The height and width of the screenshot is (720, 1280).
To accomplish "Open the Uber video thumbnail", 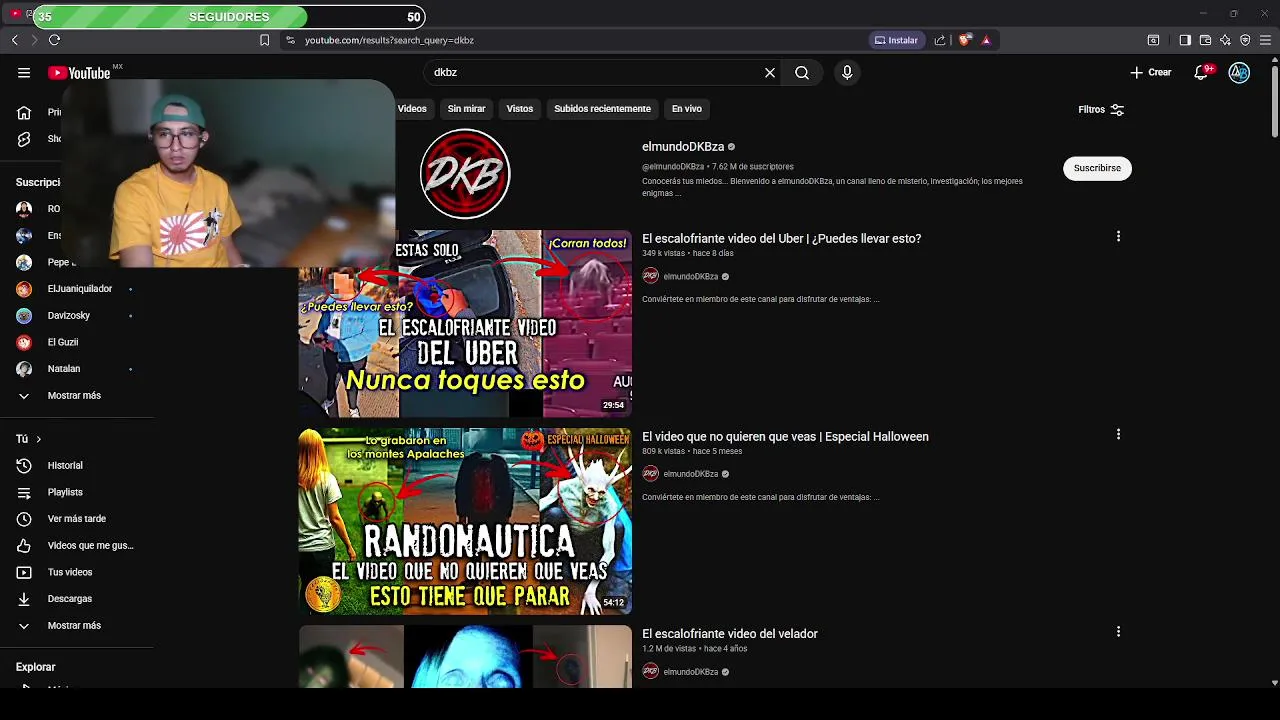I will coord(465,324).
